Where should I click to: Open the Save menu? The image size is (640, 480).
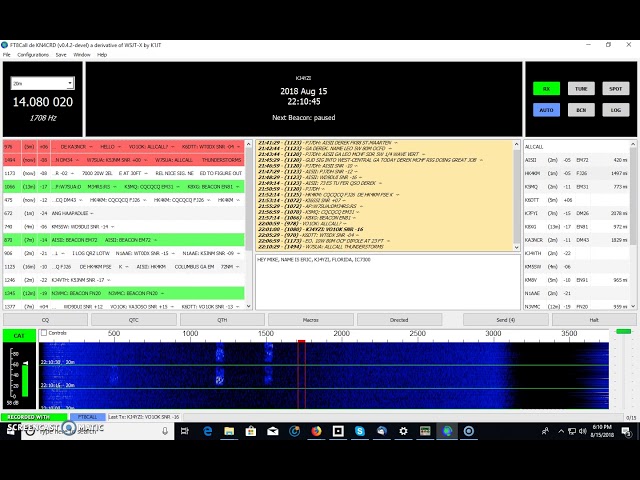pyautogui.click(x=61, y=55)
